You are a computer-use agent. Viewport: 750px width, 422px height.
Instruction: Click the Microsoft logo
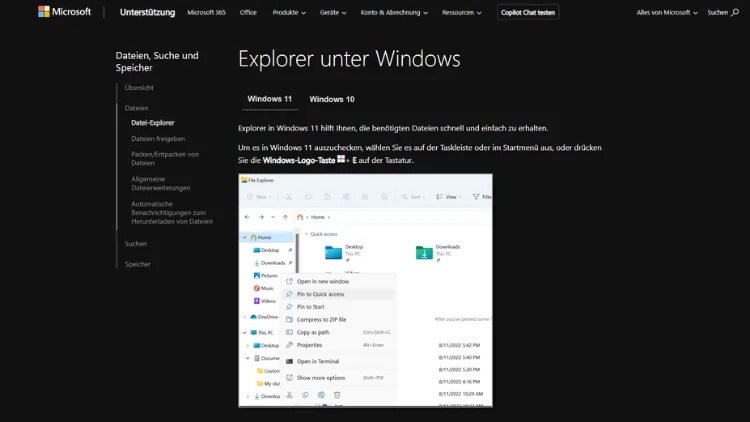(x=64, y=12)
